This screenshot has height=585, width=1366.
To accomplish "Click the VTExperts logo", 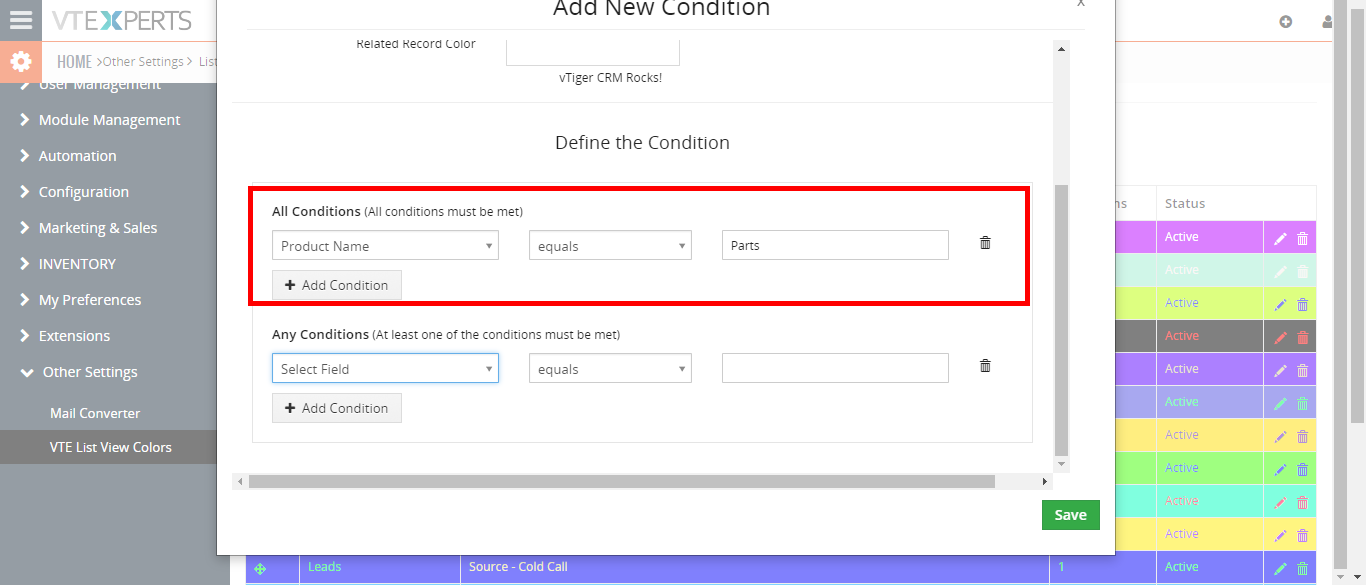I will [121, 20].
